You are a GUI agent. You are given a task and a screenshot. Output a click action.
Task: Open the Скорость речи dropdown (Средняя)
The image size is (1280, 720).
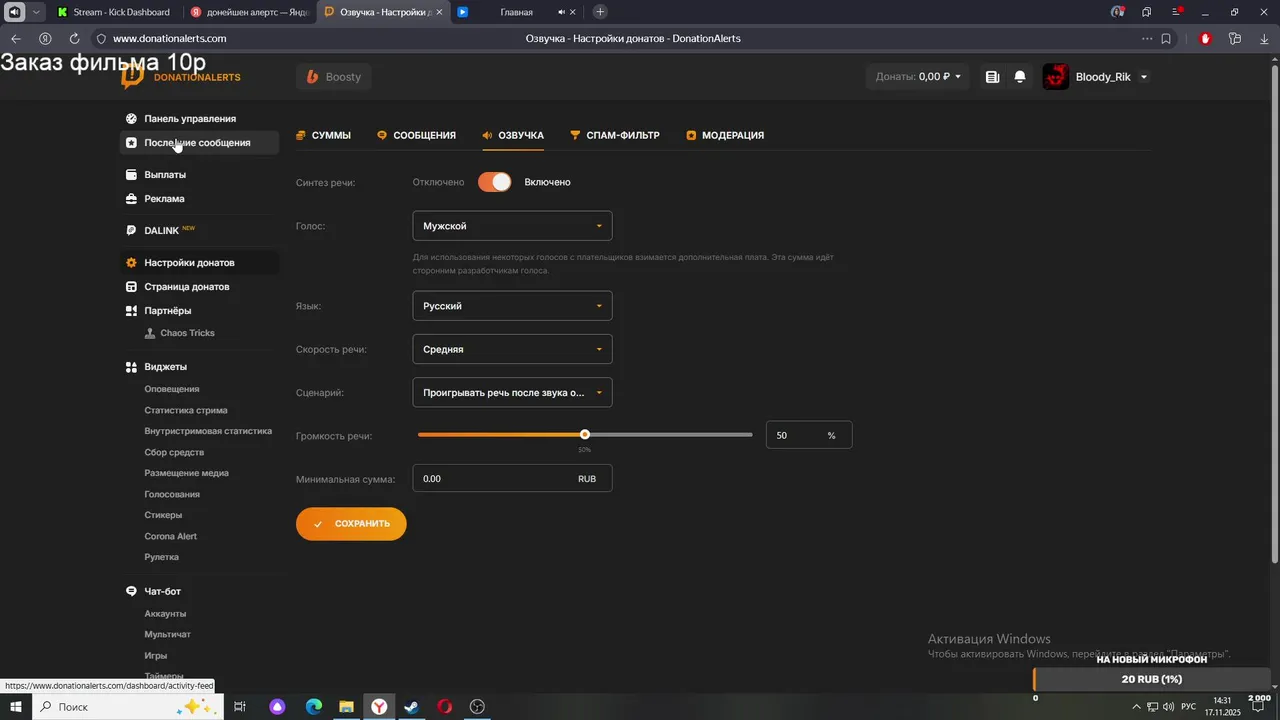[x=512, y=349]
